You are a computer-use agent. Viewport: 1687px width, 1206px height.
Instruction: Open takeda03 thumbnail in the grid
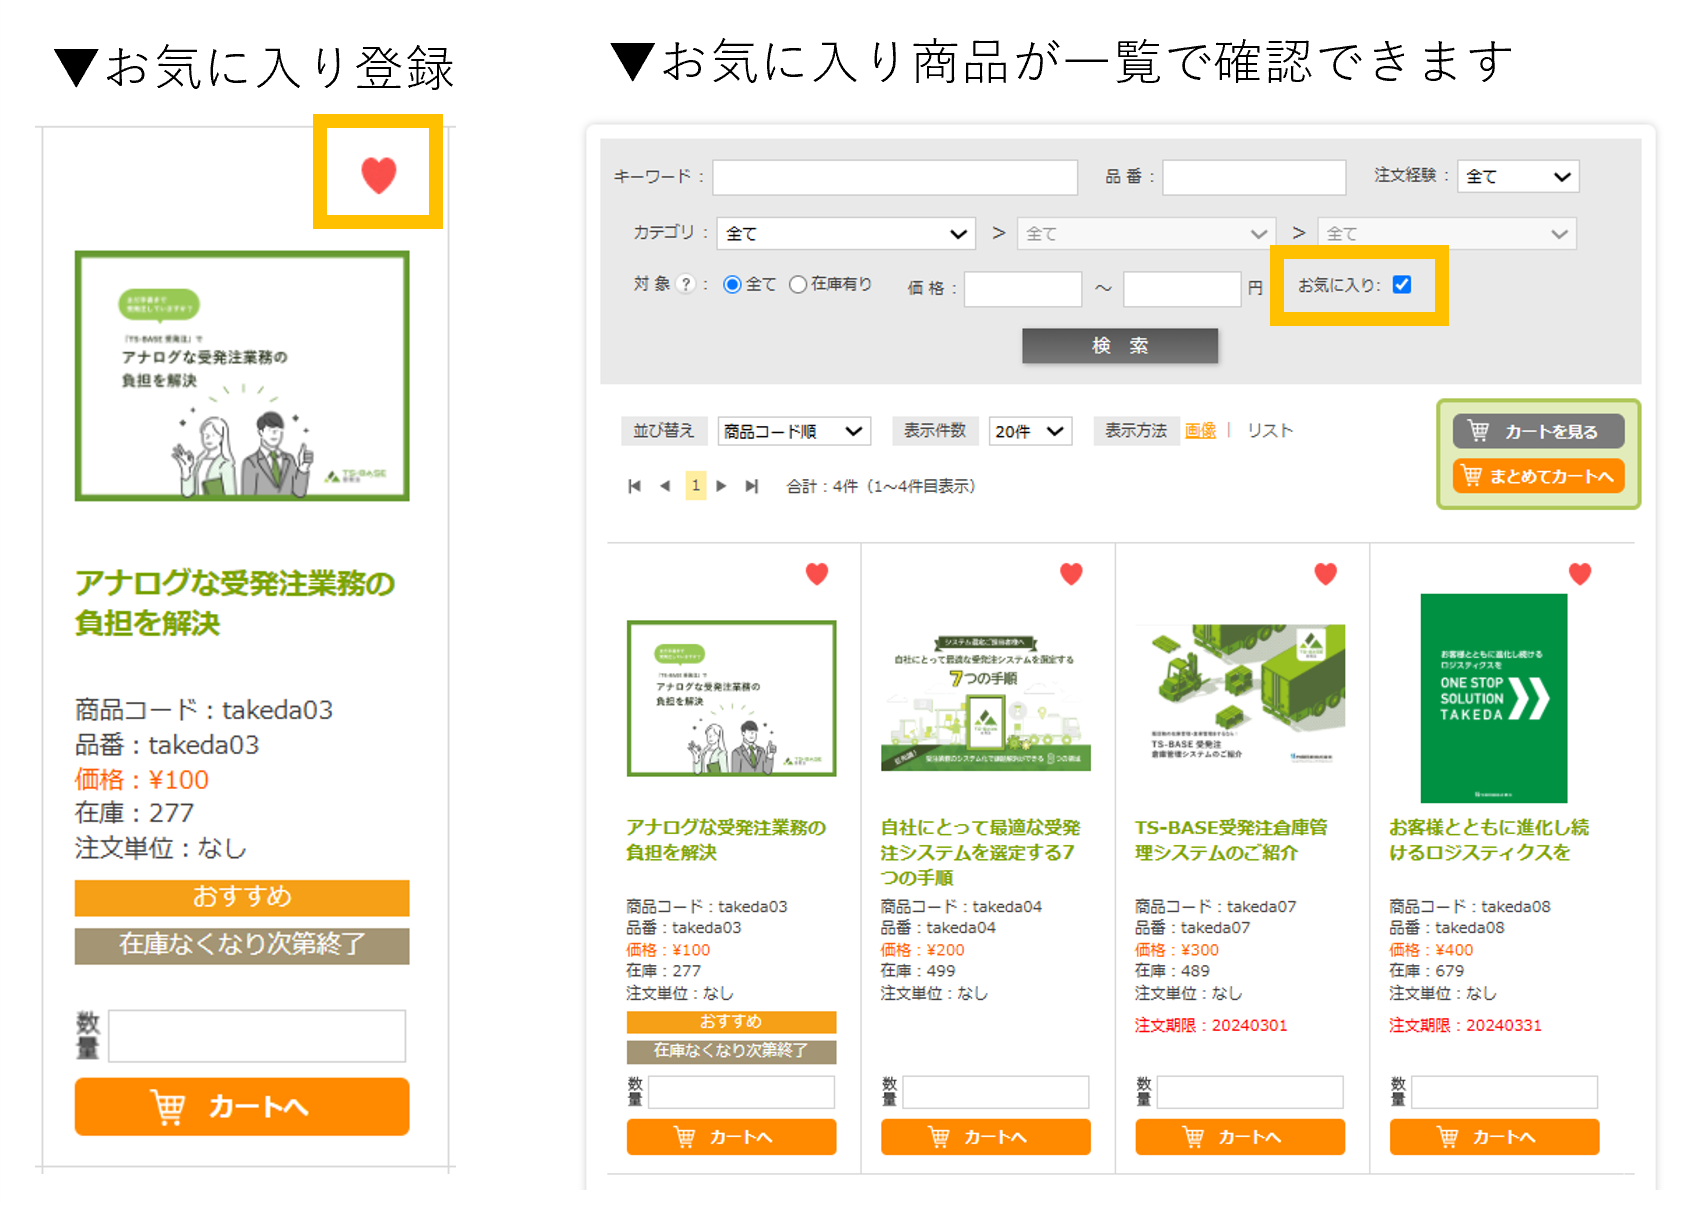pyautogui.click(x=731, y=698)
